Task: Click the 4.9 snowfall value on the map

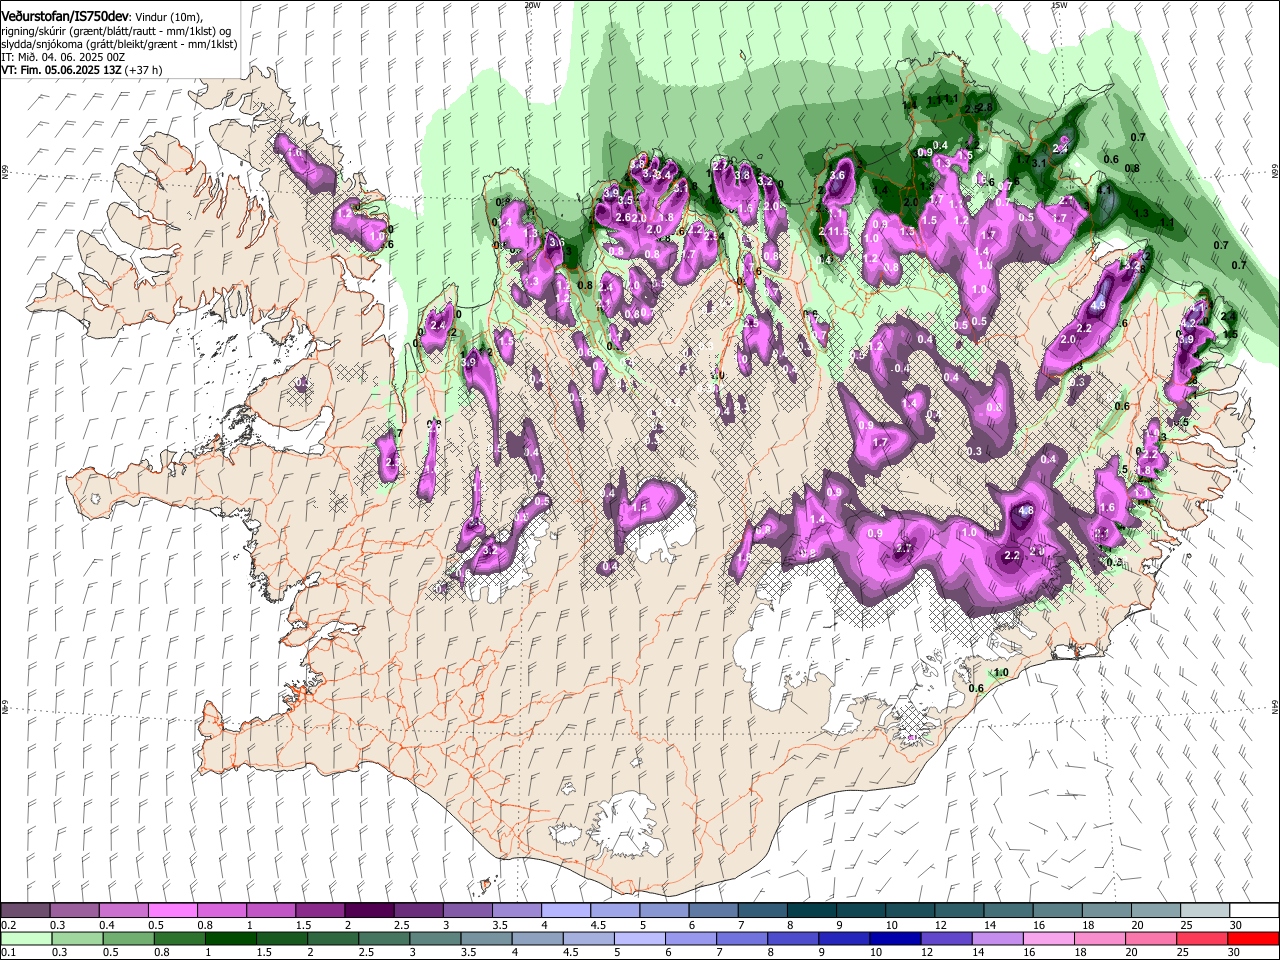Action: [1097, 305]
